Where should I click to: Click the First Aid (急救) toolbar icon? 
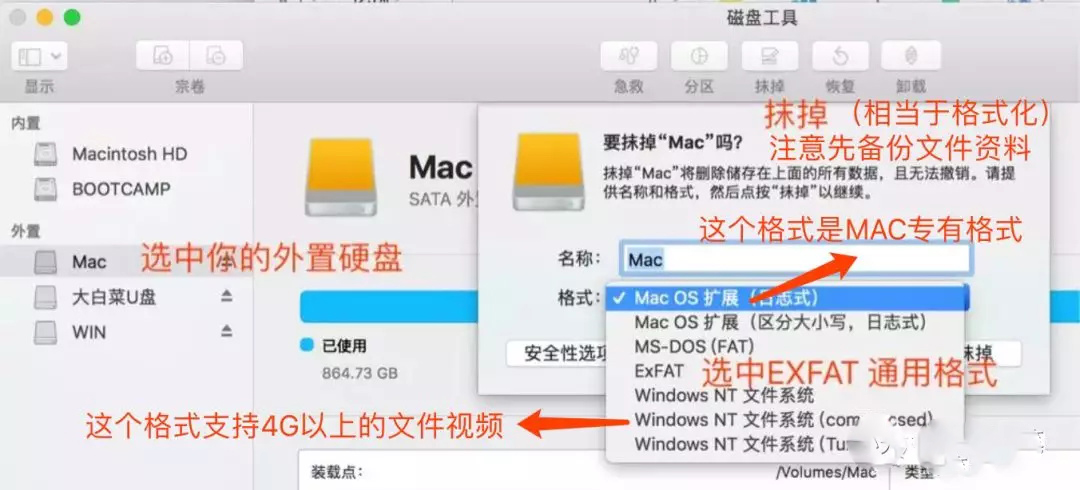coord(628,56)
